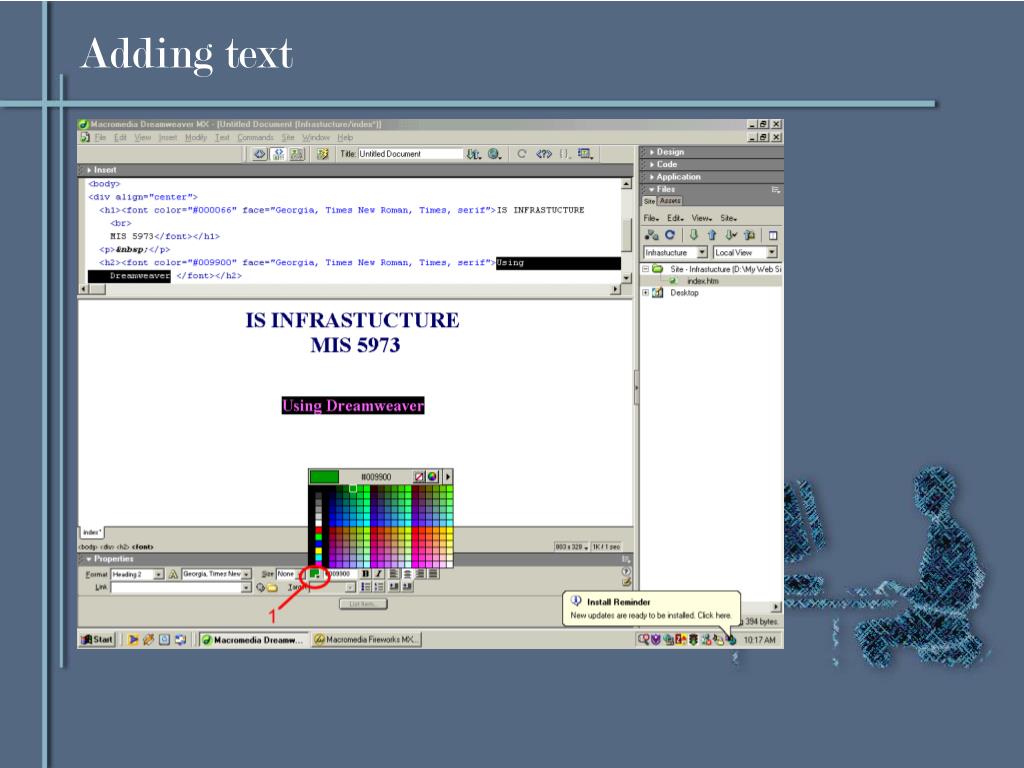Screen dimensions: 1024x768
Task: Open Site menu inside Files panel
Action: 728,218
